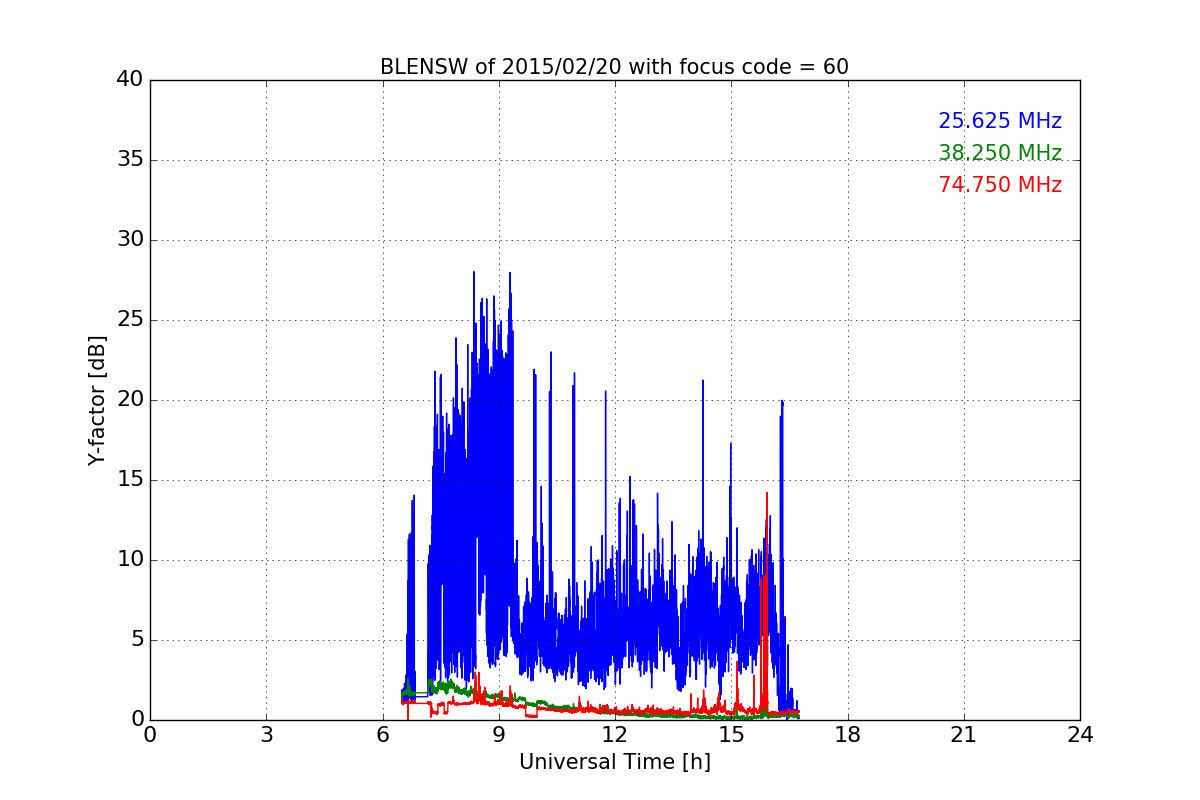Click the 35 tick label on y-axis
The image size is (1200, 800).
pos(130,160)
